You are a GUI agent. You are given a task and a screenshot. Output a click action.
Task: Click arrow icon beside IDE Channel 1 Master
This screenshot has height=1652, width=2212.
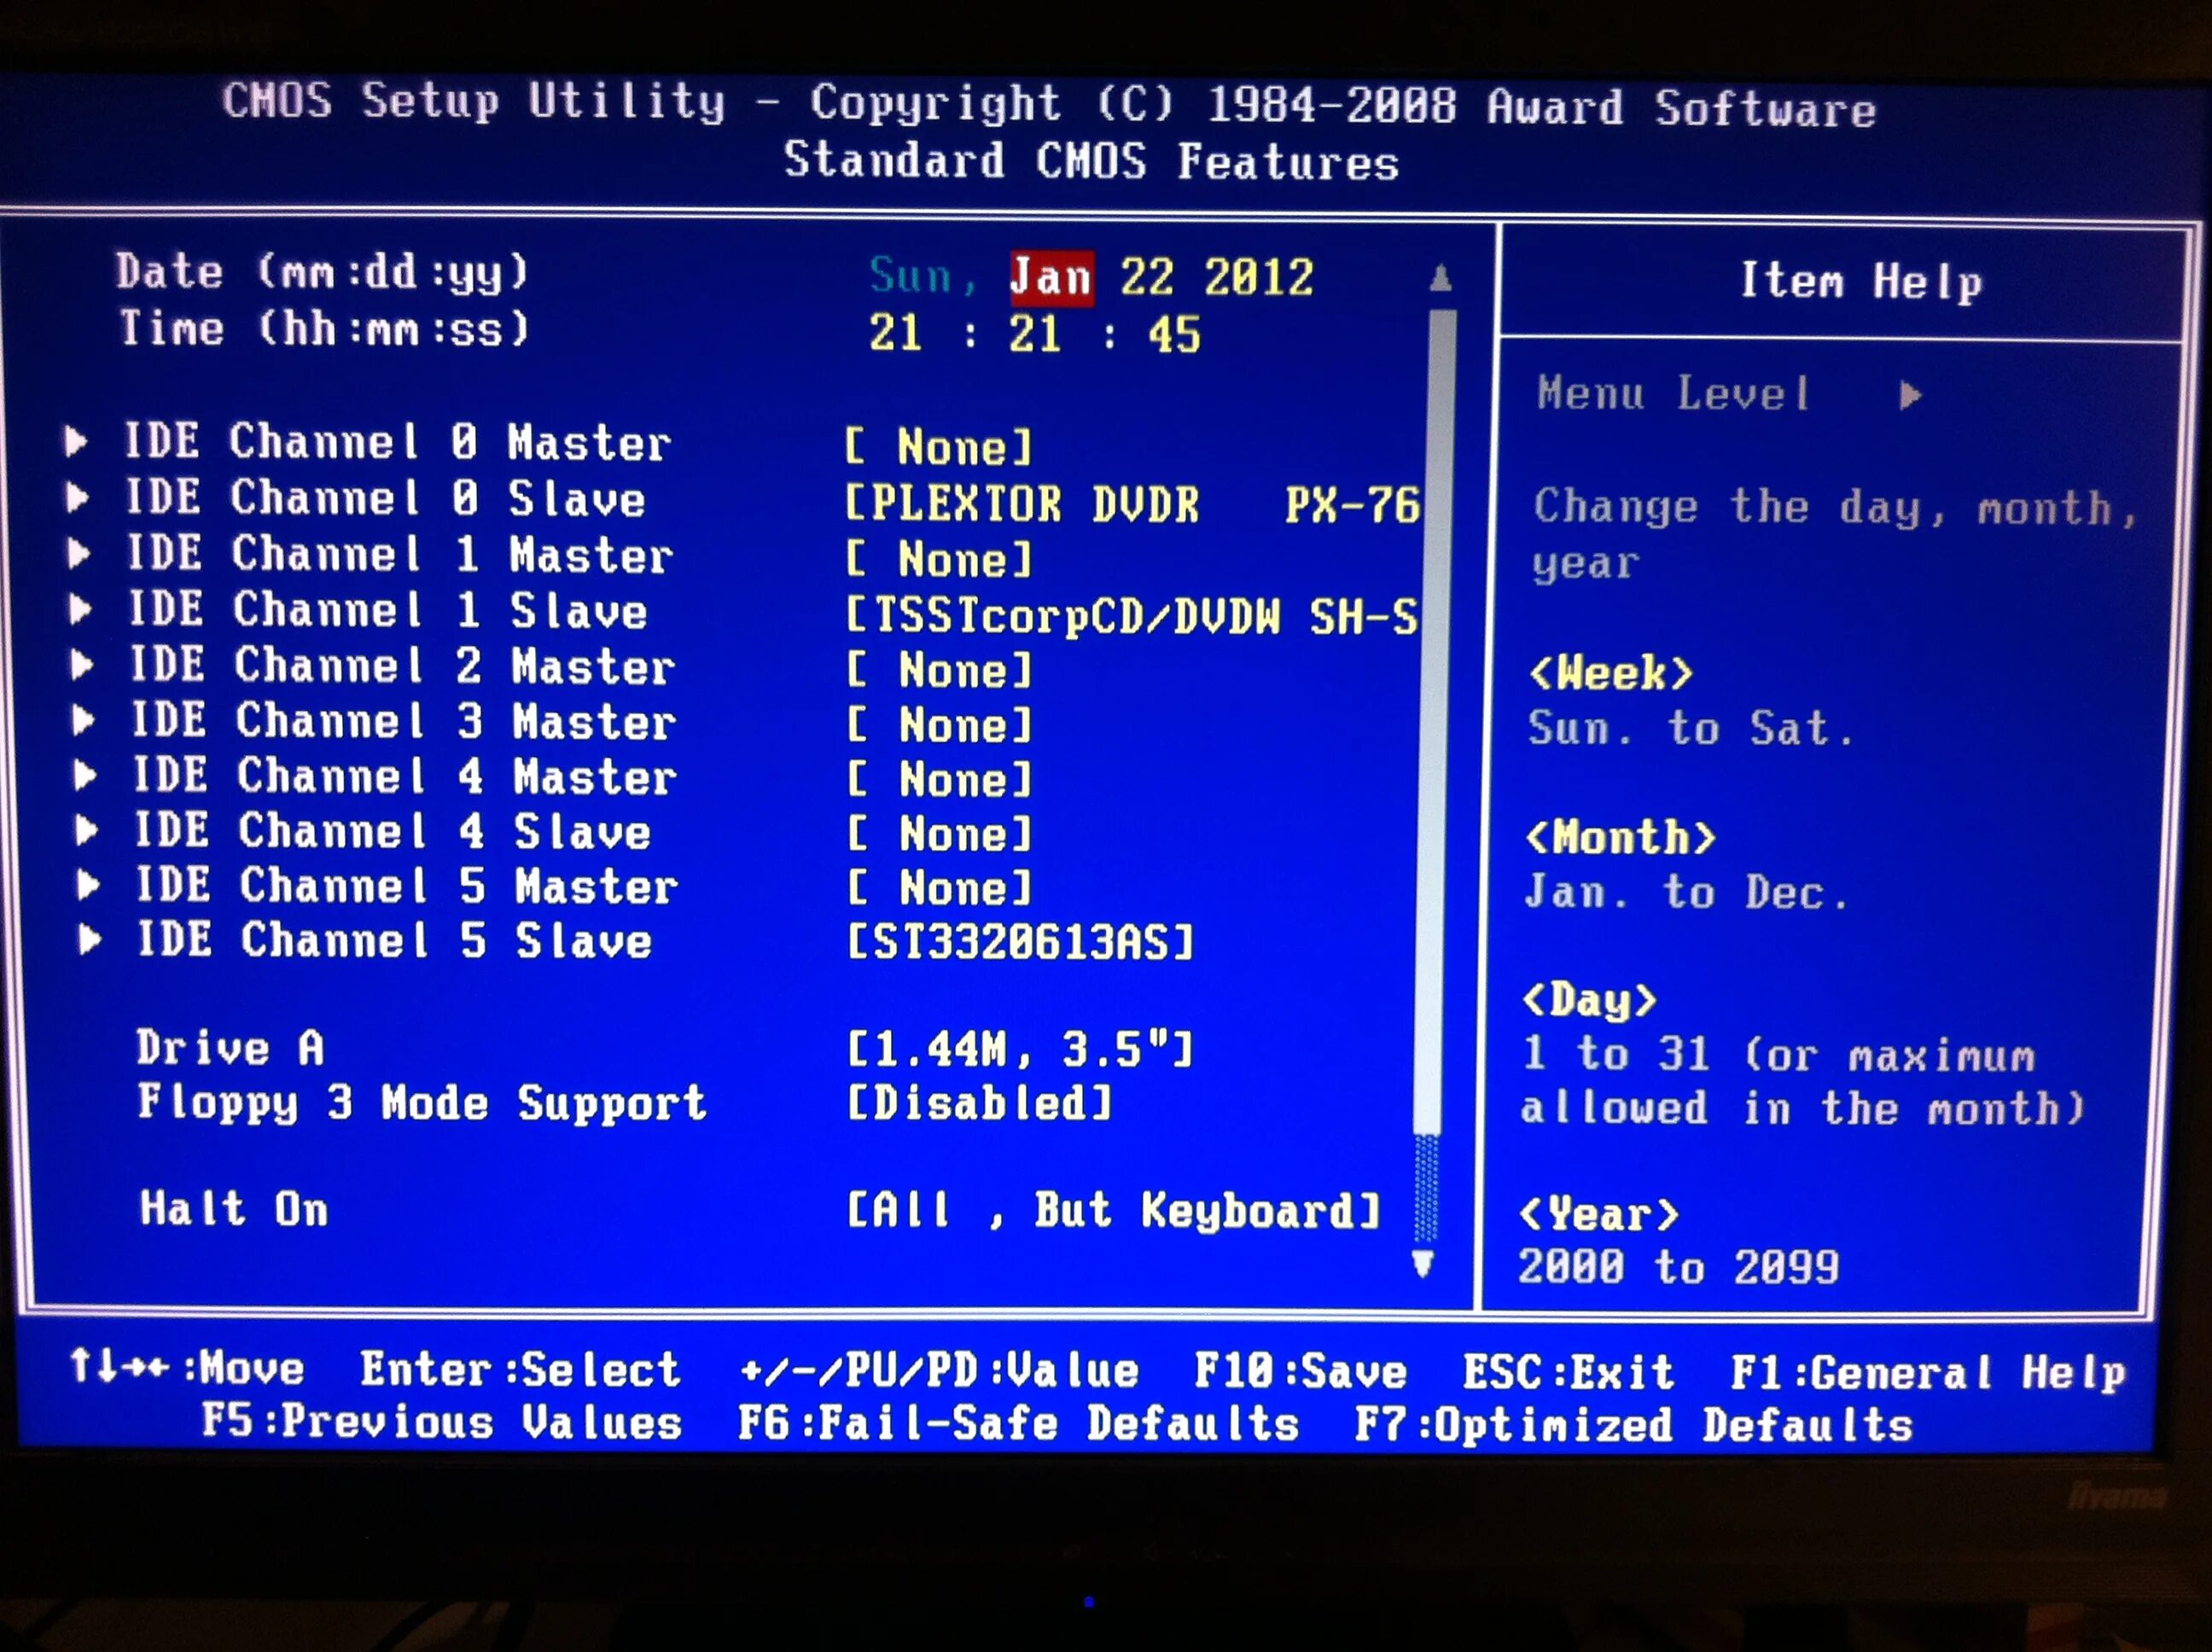click(x=80, y=553)
